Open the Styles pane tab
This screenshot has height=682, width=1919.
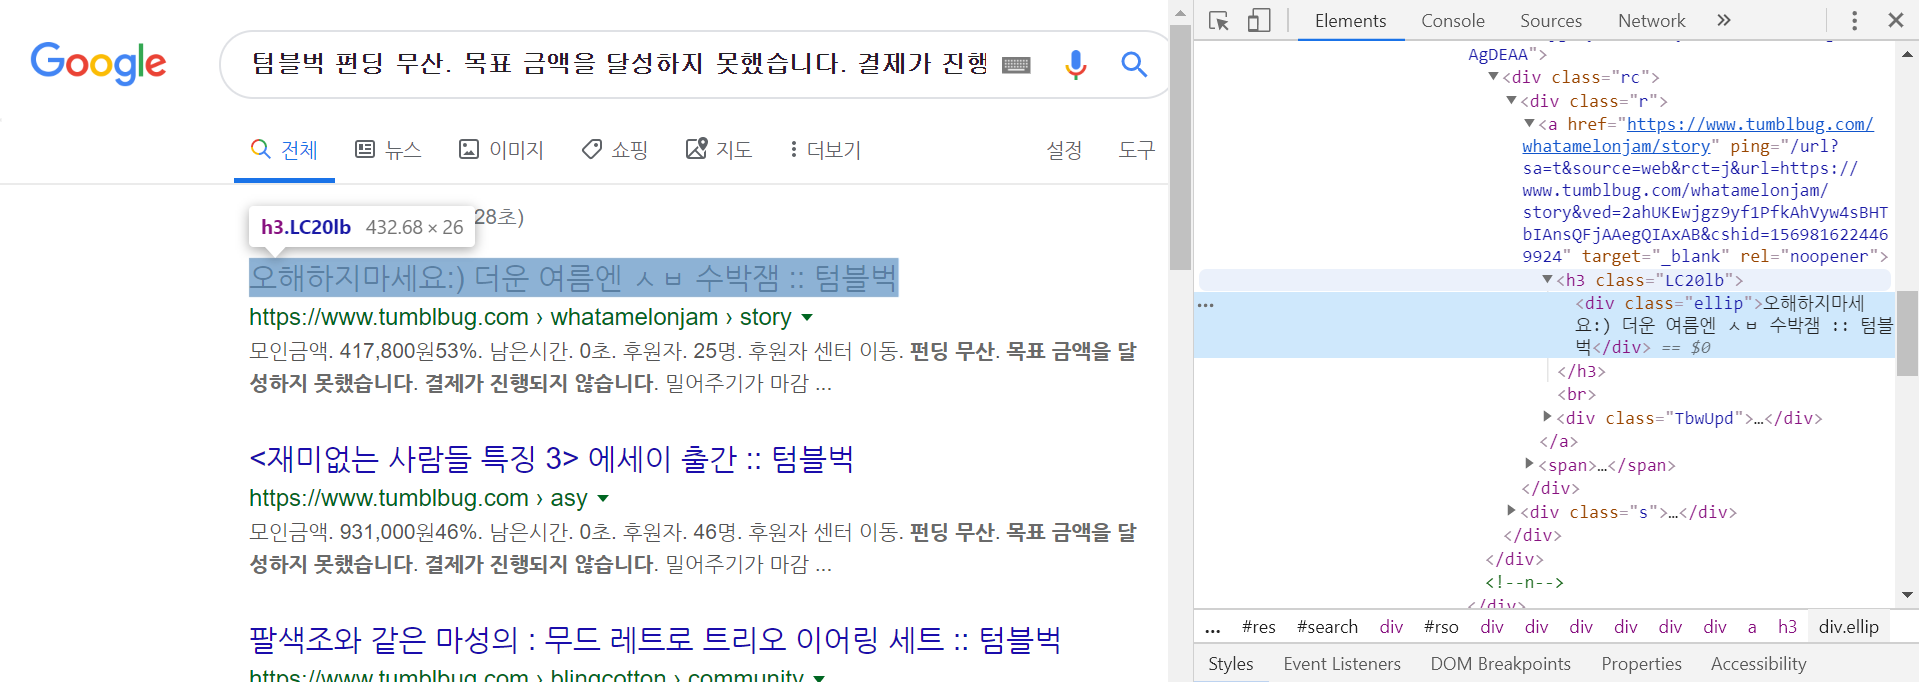pos(1230,664)
